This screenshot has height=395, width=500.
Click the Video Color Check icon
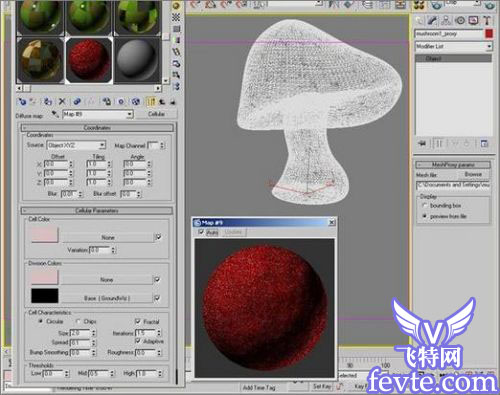point(176,40)
